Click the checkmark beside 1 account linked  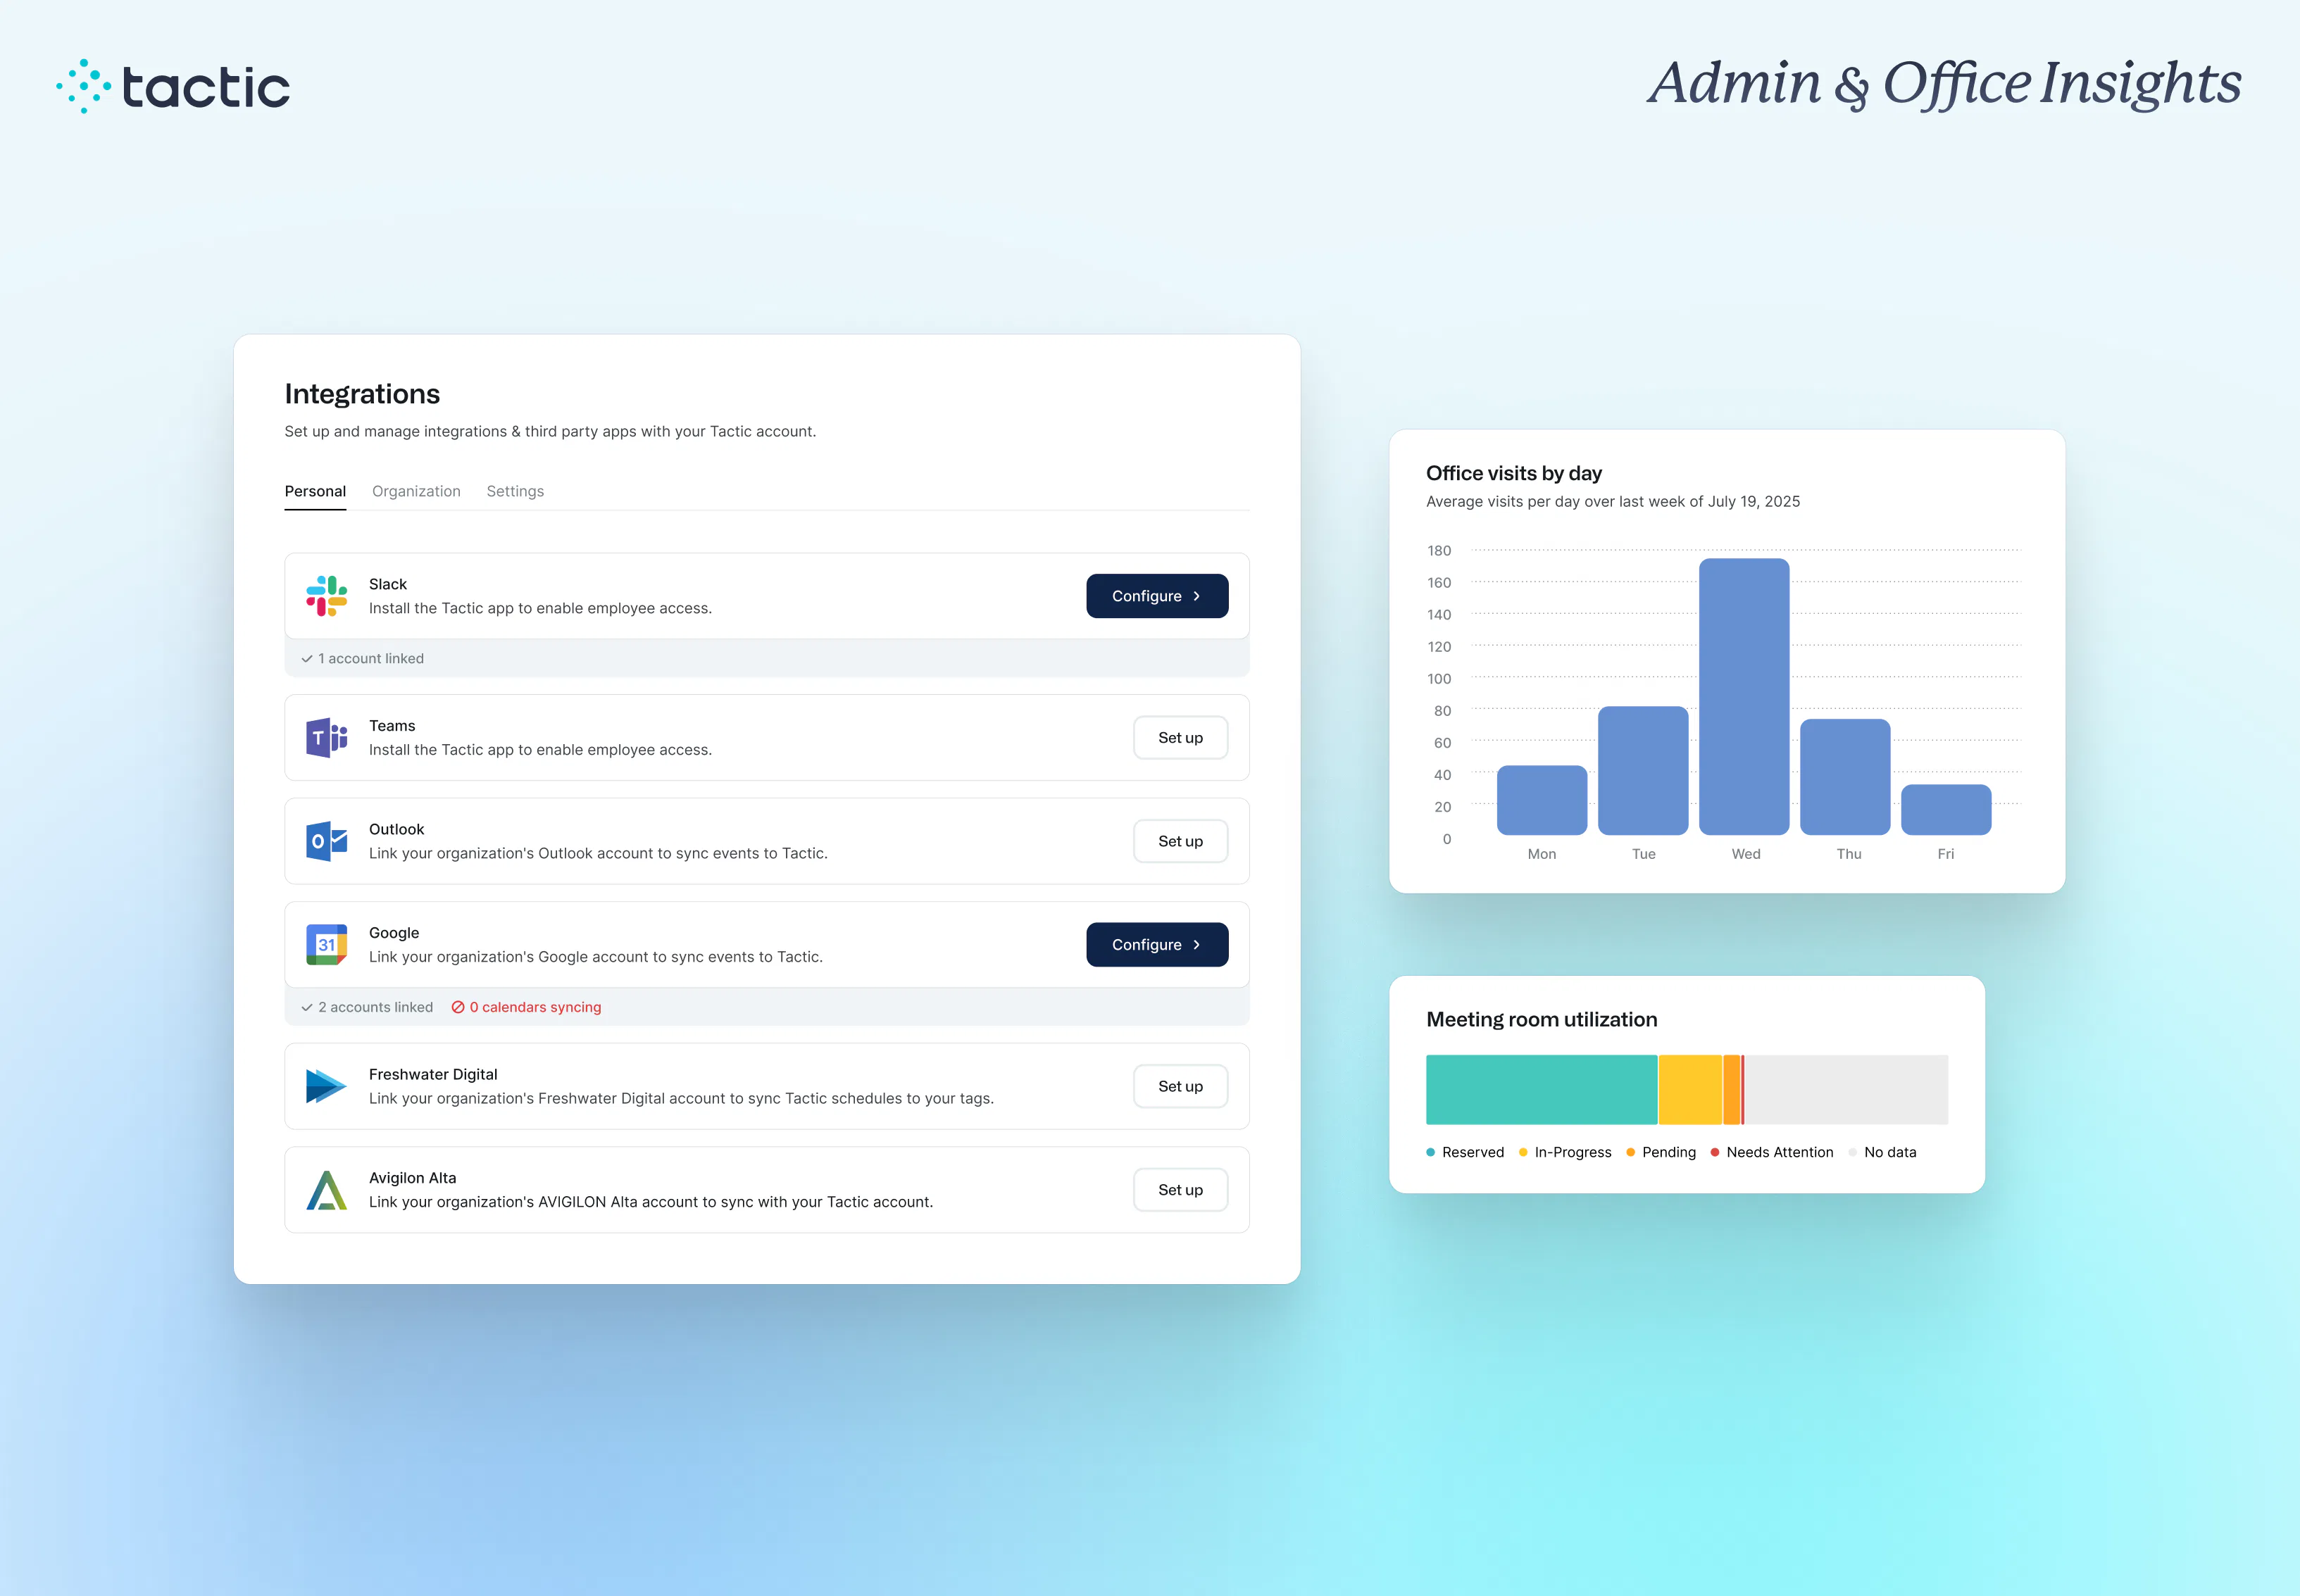307,659
